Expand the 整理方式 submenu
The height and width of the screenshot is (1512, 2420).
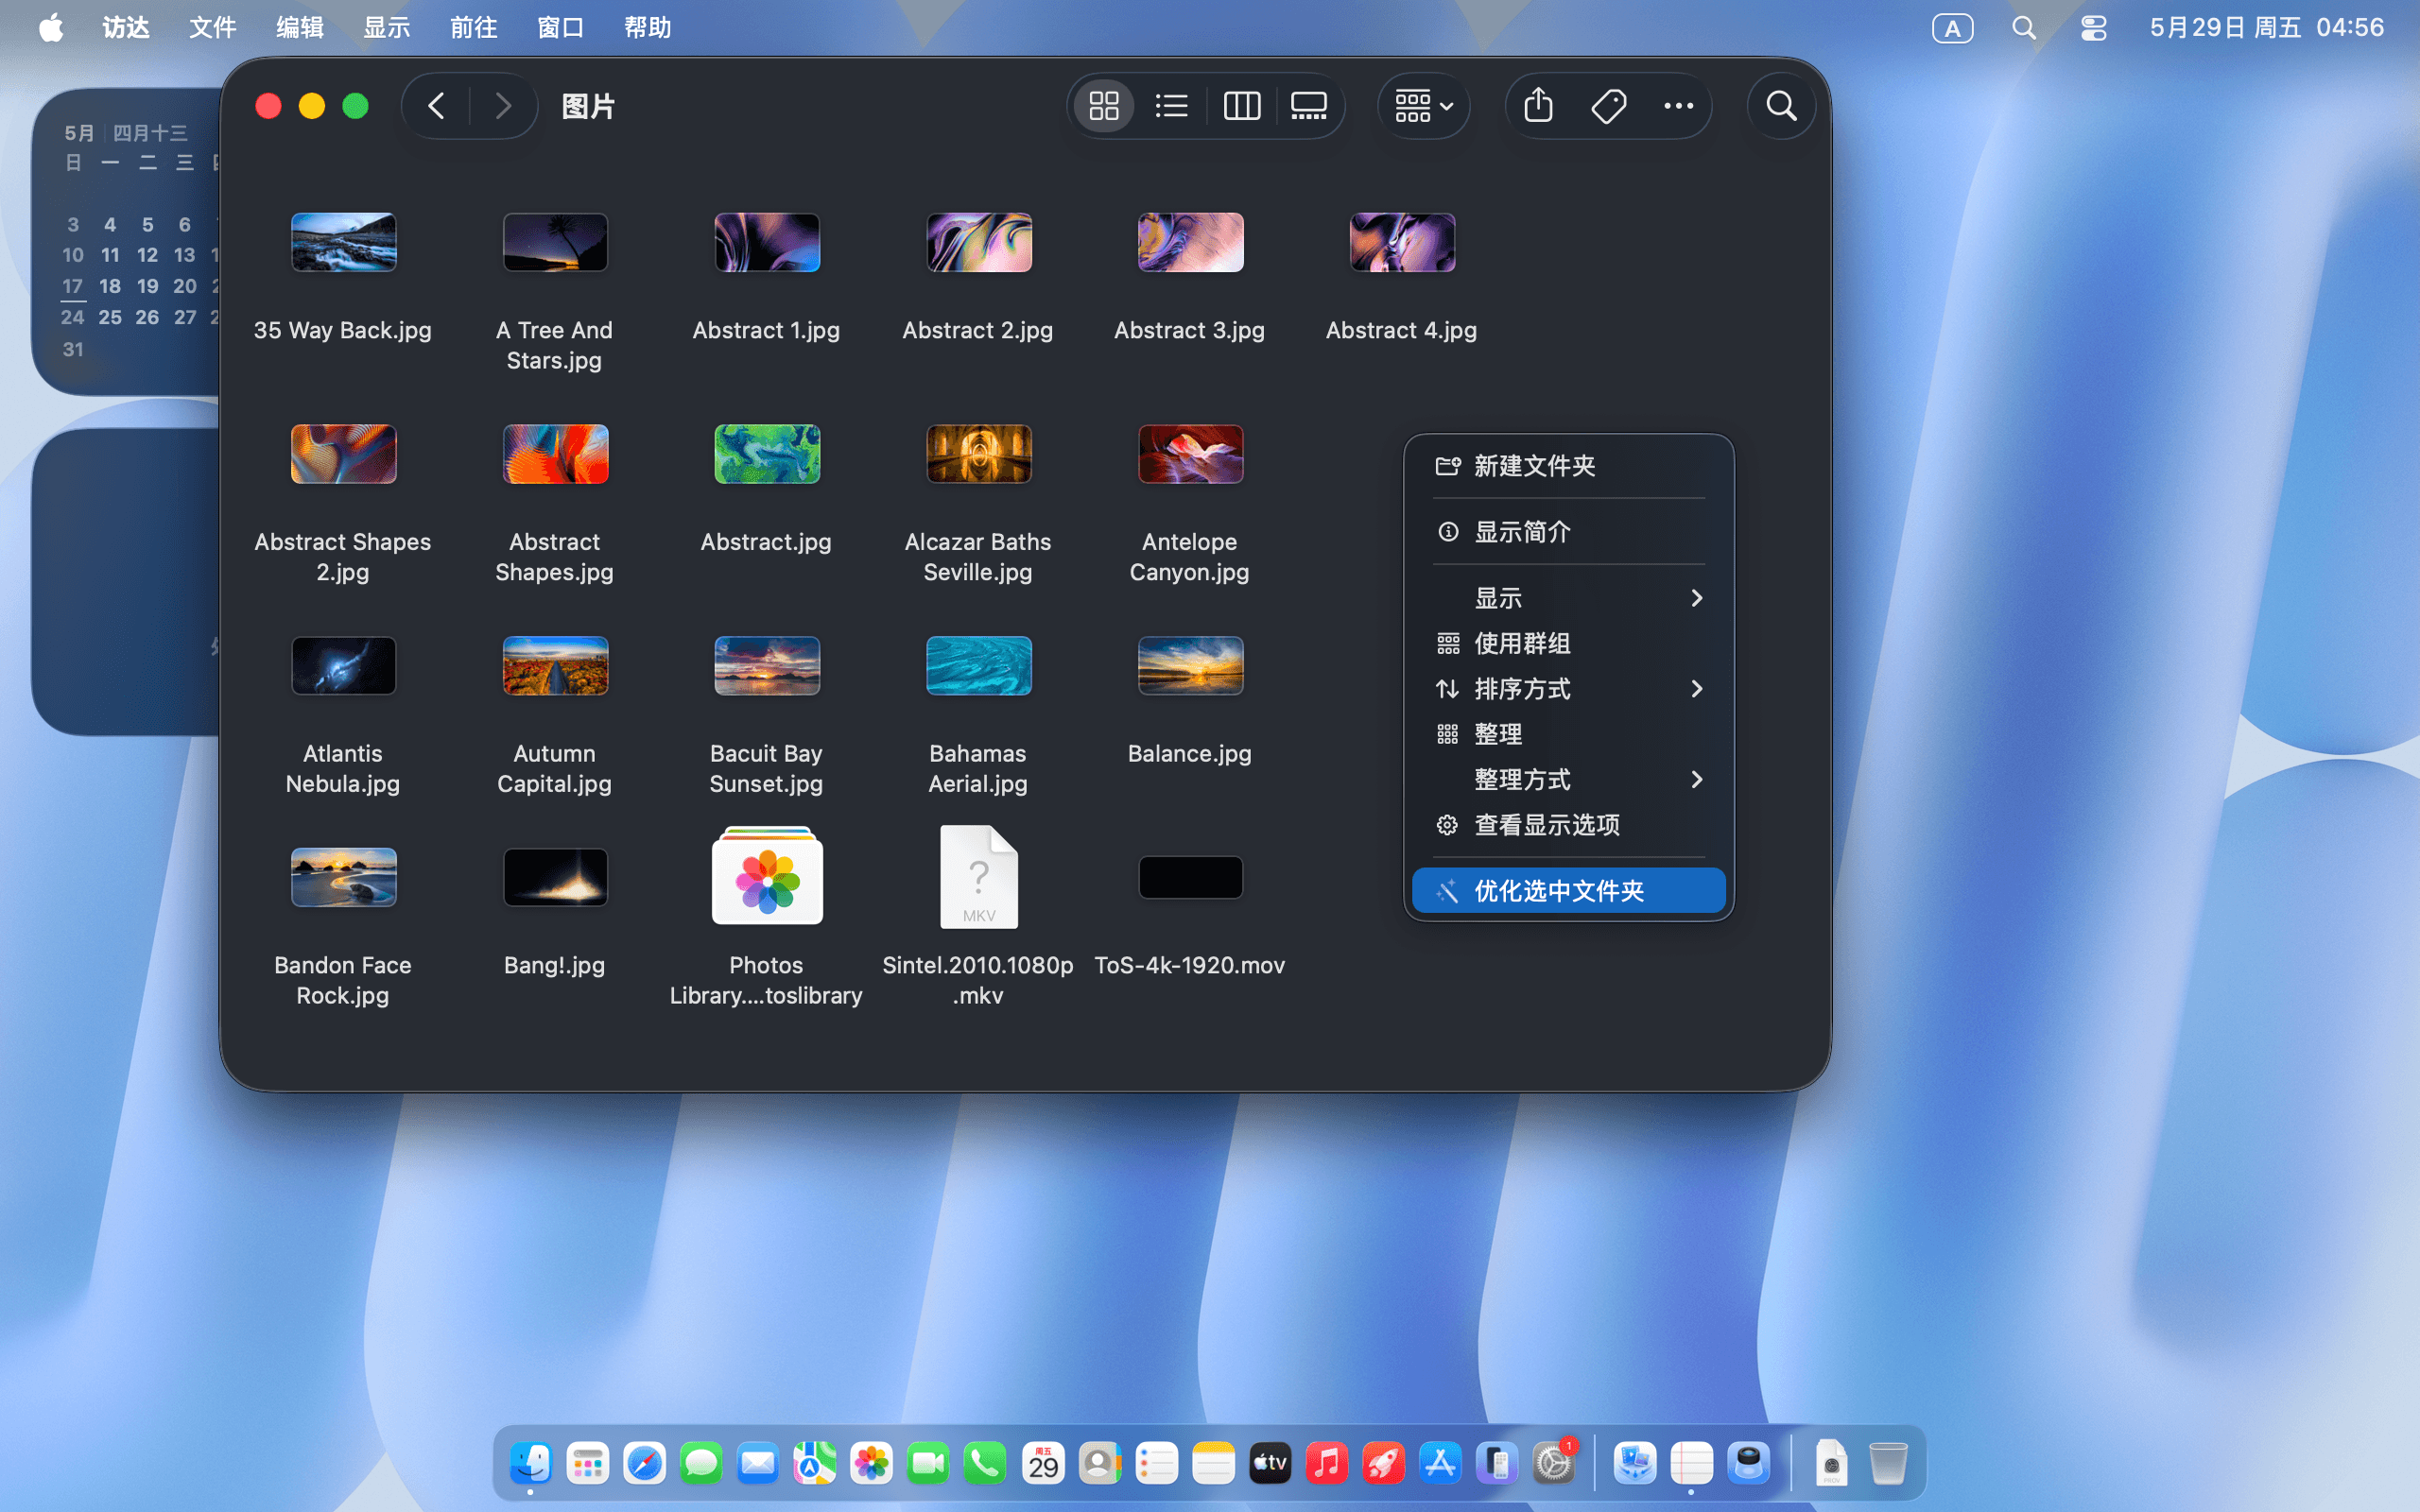[1569, 780]
